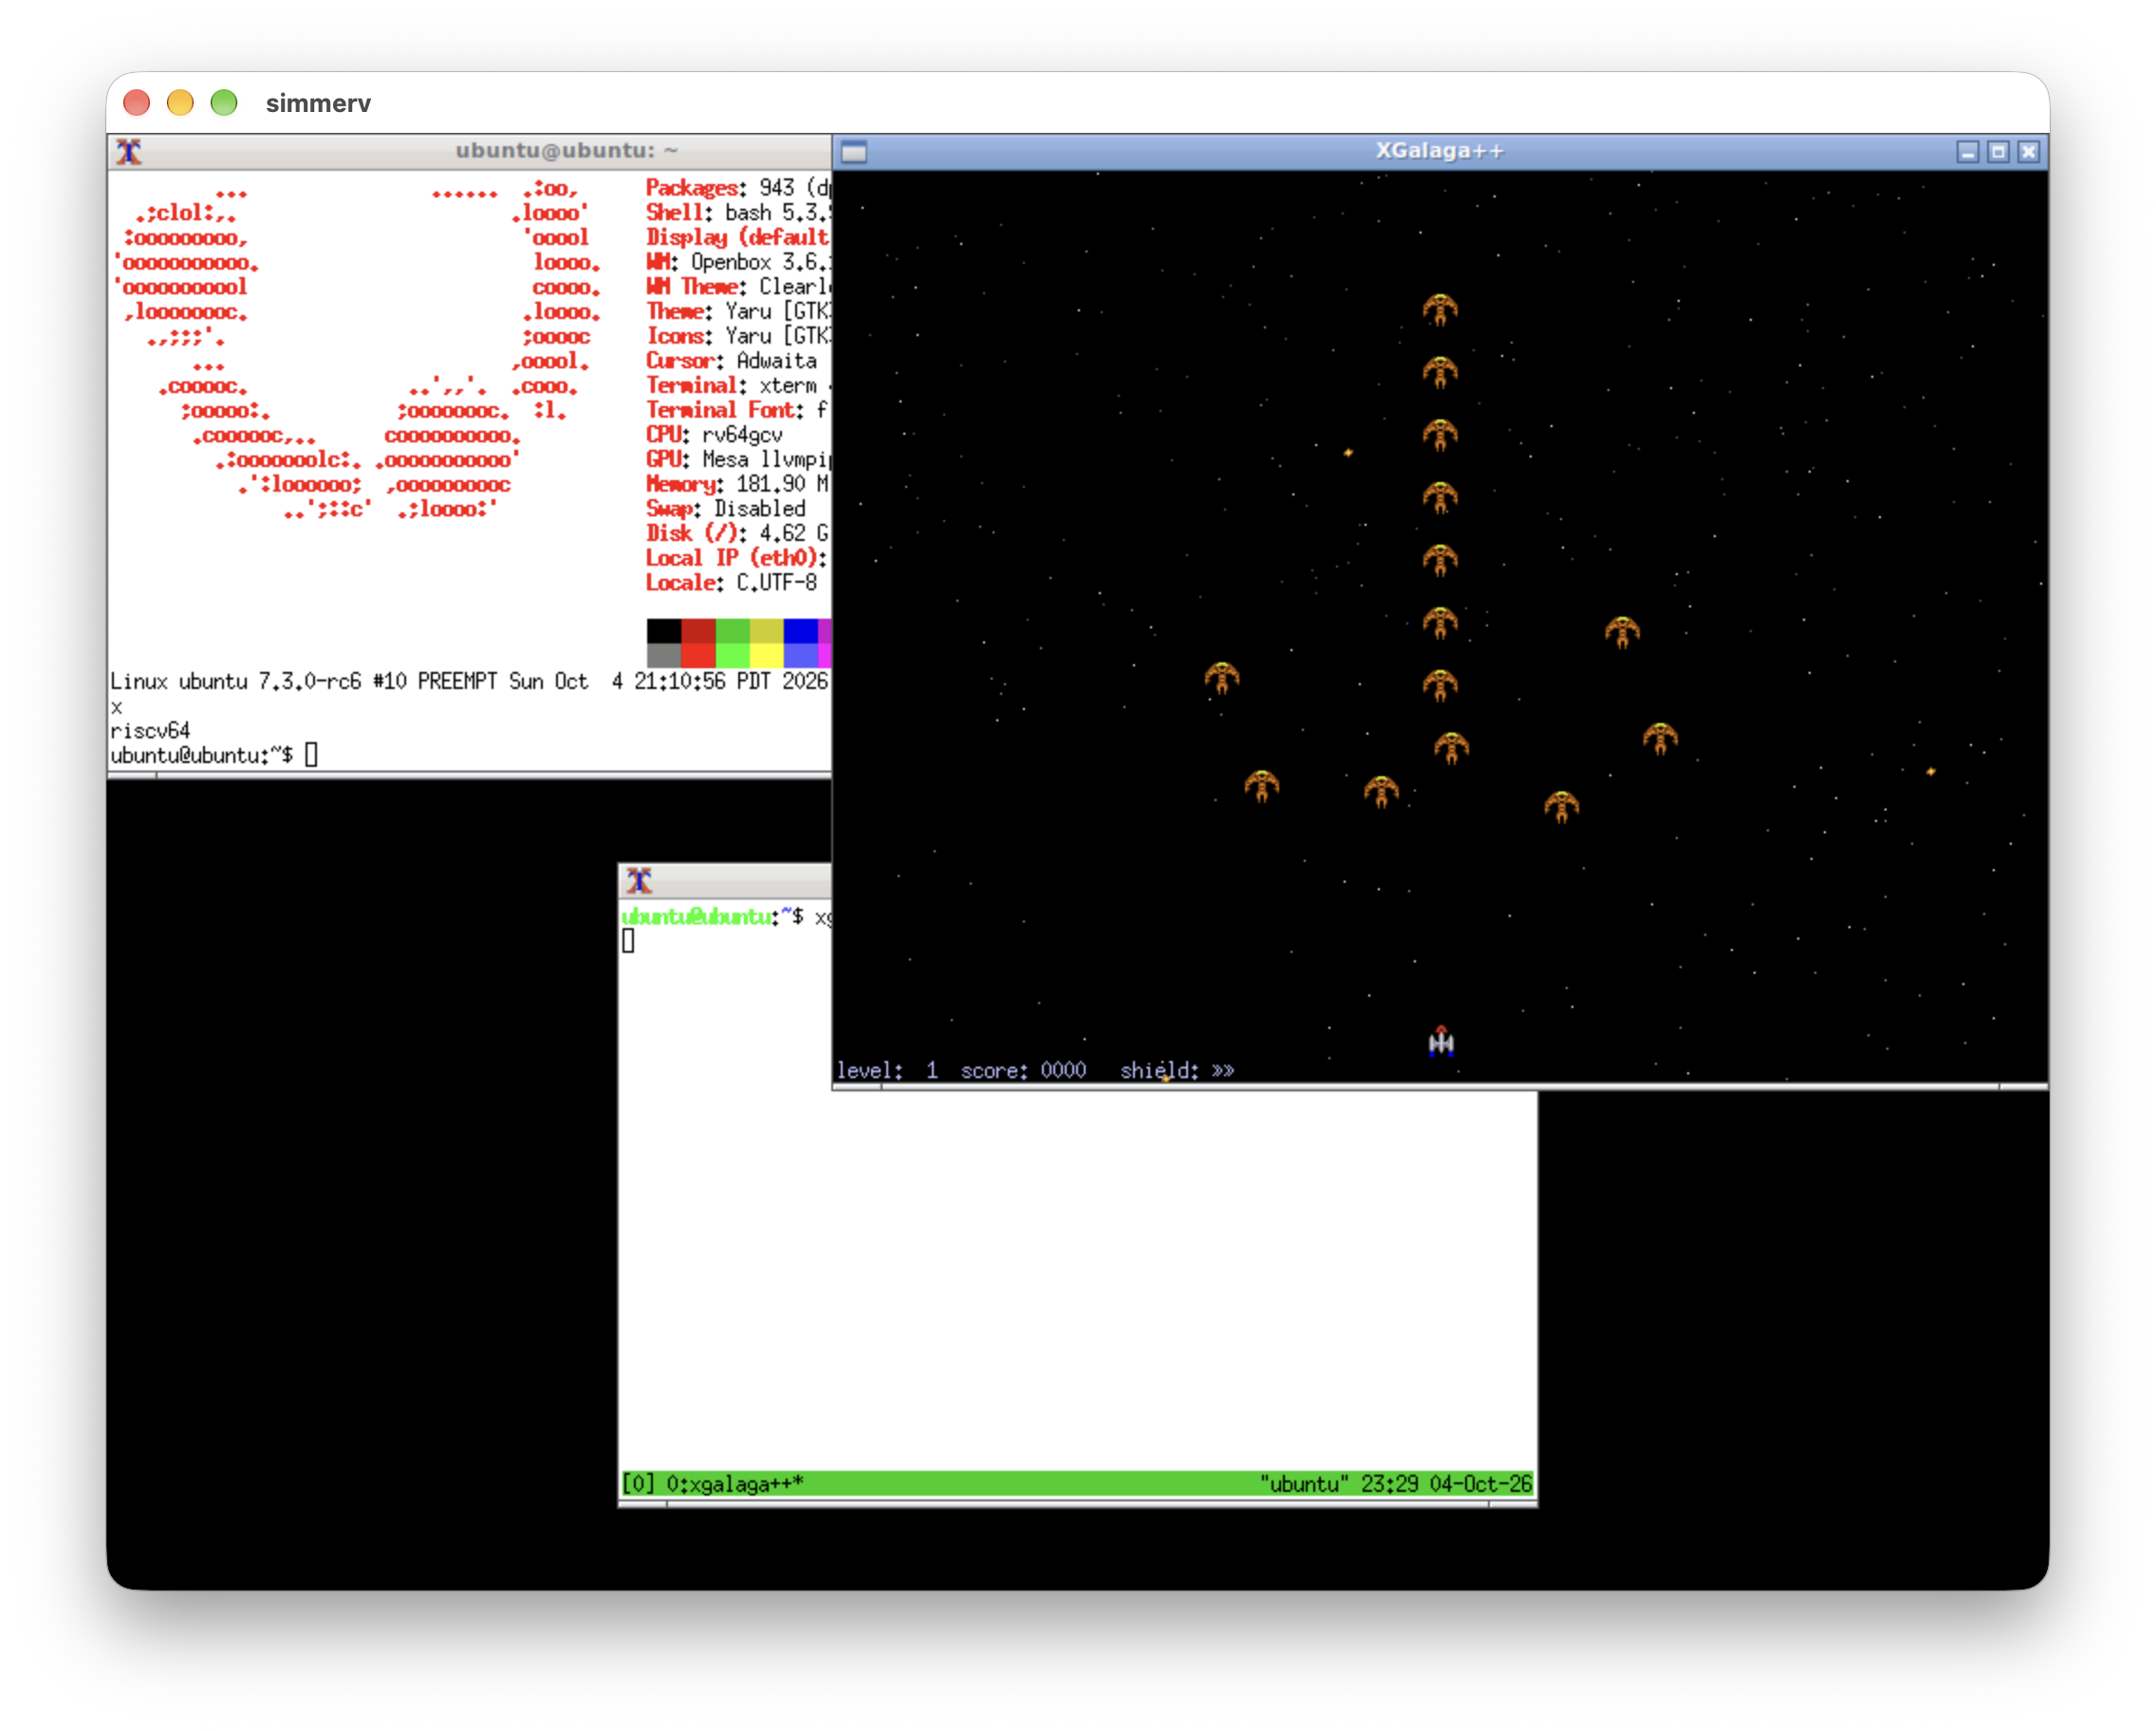The image size is (2156, 1731).
Task: Minimize the XGalaga++ window
Action: point(1967,152)
